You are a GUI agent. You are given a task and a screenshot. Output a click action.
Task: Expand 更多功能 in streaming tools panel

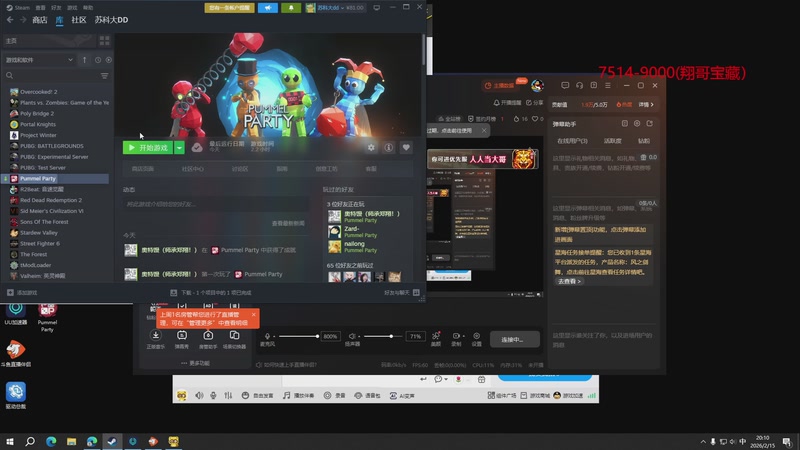[195, 363]
